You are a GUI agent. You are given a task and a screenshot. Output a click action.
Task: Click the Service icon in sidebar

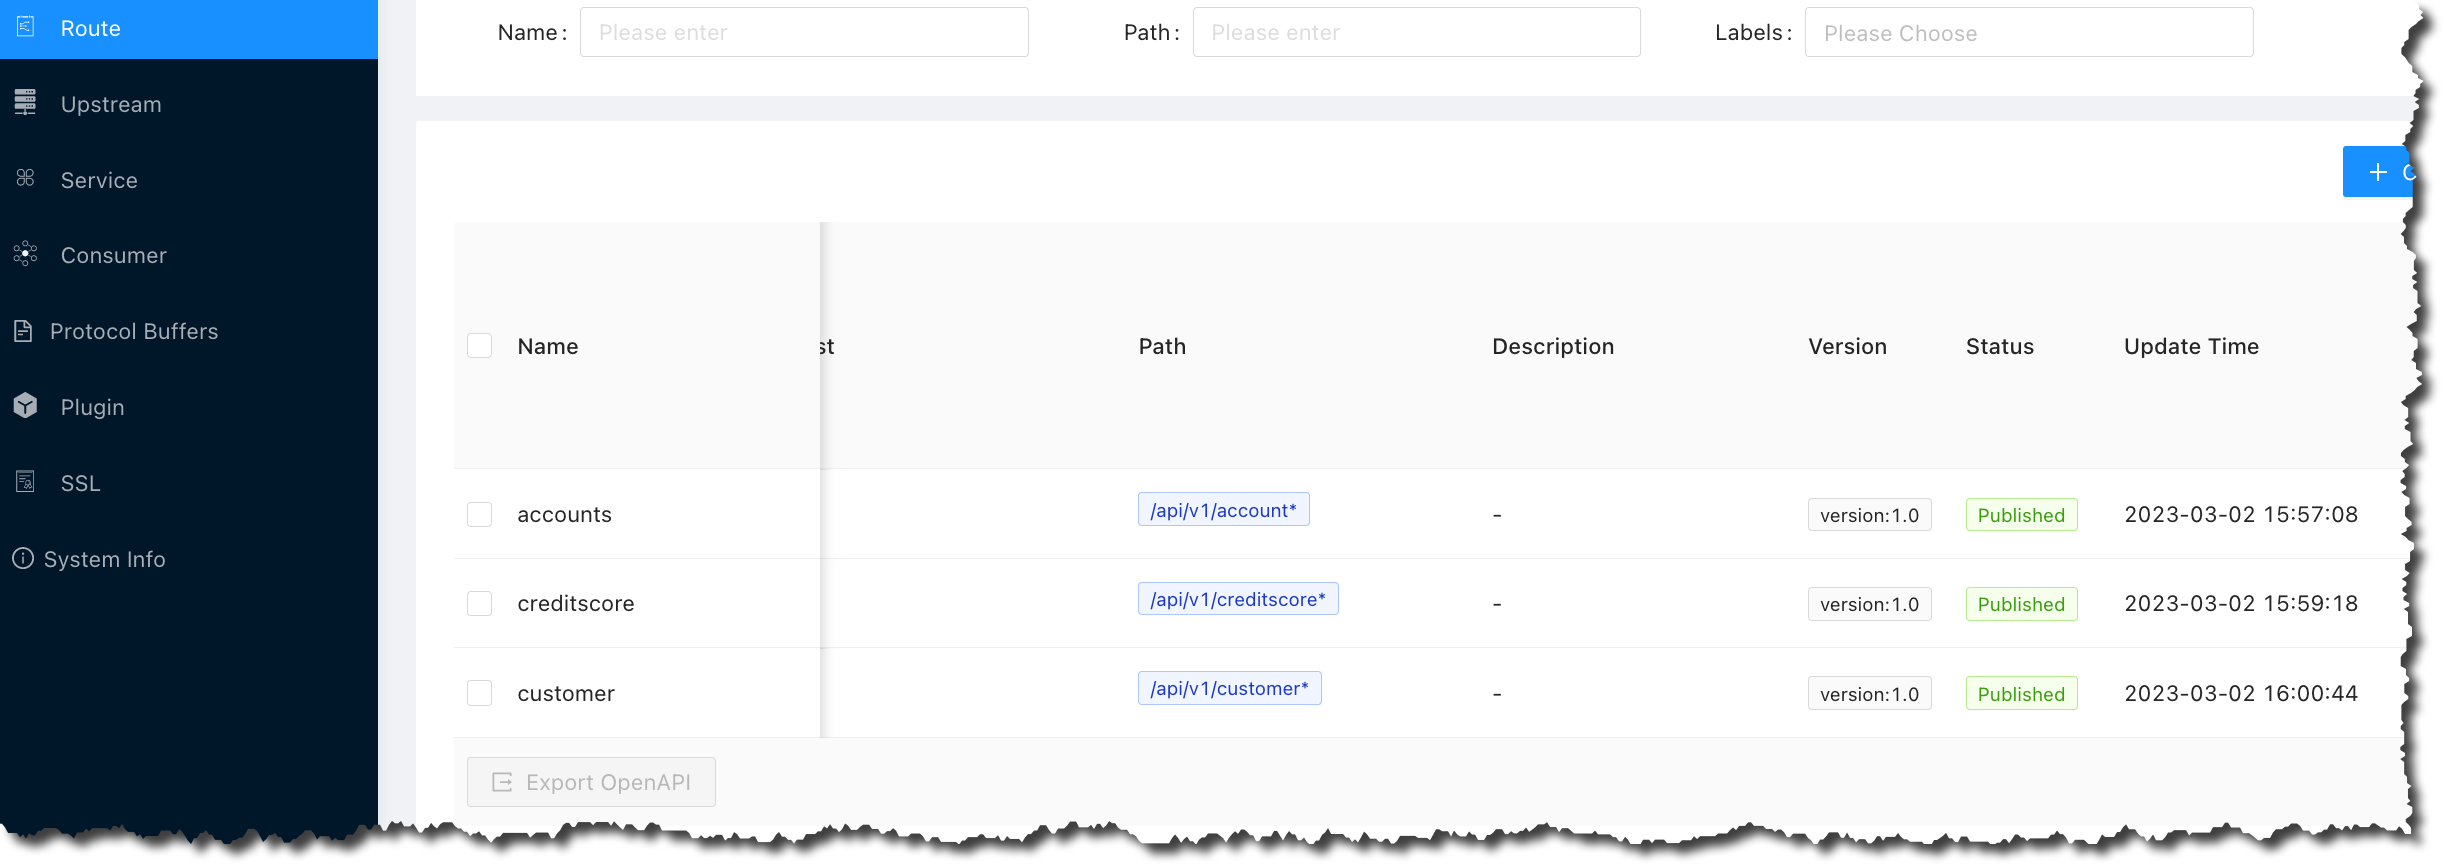tap(26, 178)
